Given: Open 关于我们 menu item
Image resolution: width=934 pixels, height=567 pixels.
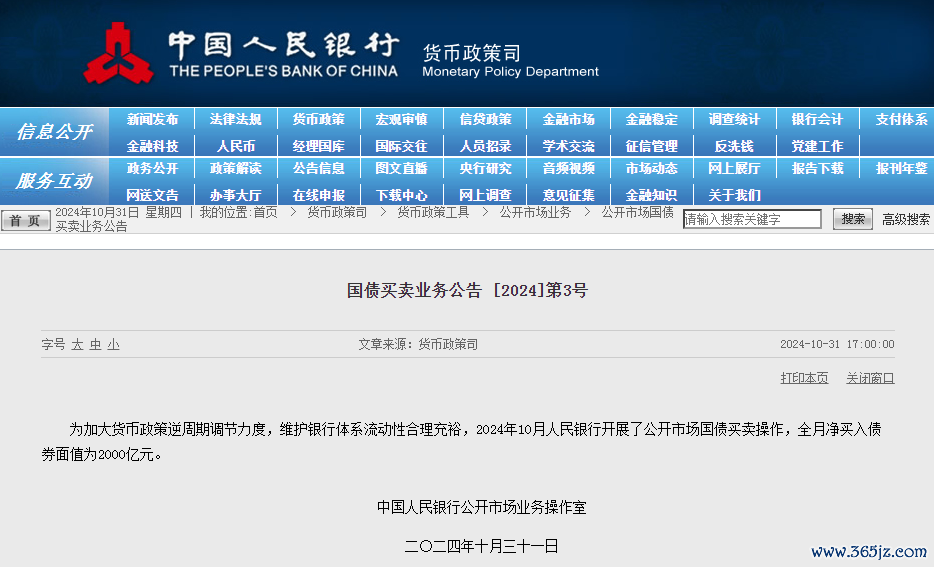Looking at the screenshot, I should [734, 195].
